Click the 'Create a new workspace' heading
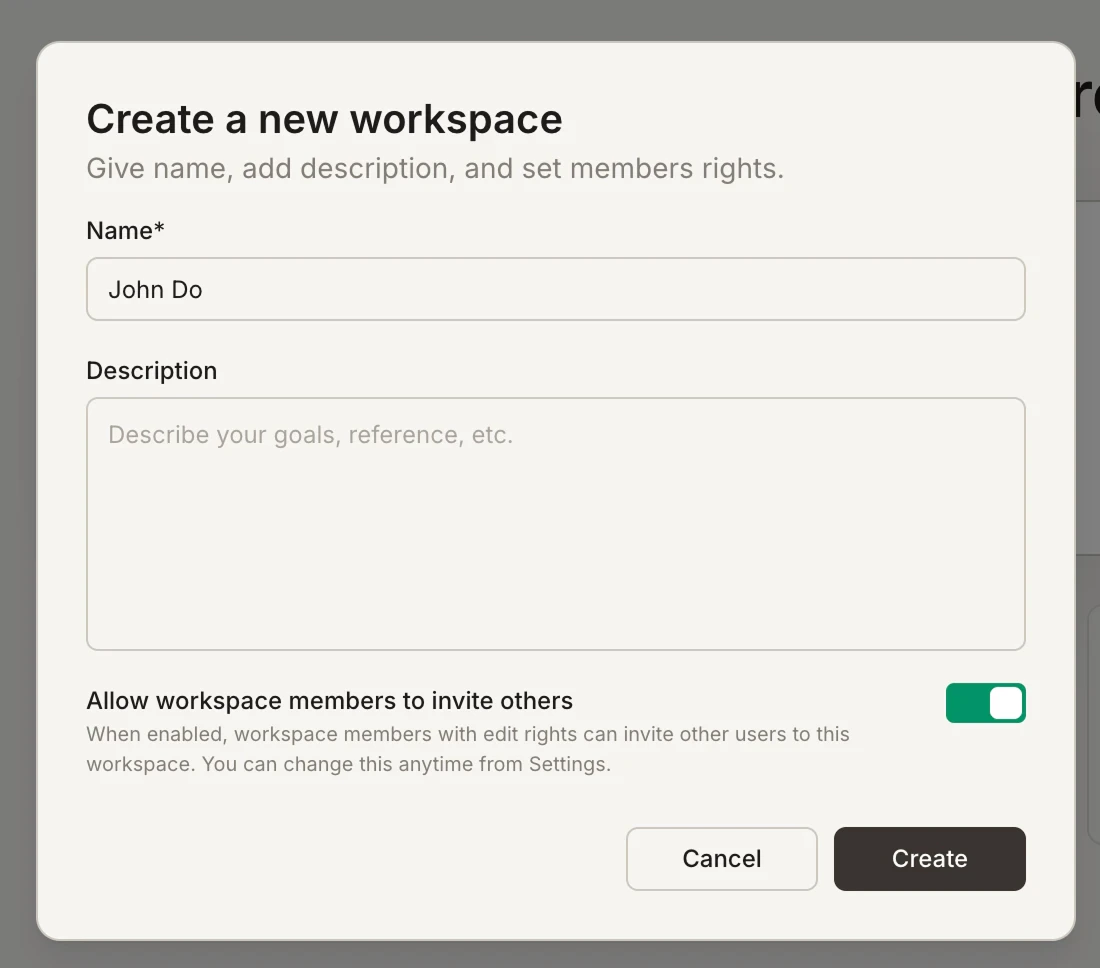 coord(324,118)
